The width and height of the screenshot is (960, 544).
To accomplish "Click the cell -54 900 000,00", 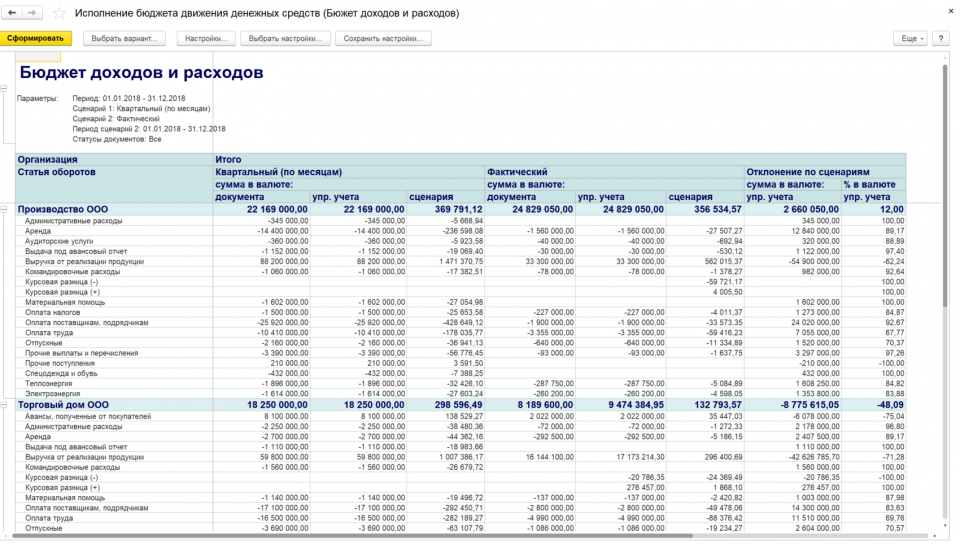I will (812, 261).
